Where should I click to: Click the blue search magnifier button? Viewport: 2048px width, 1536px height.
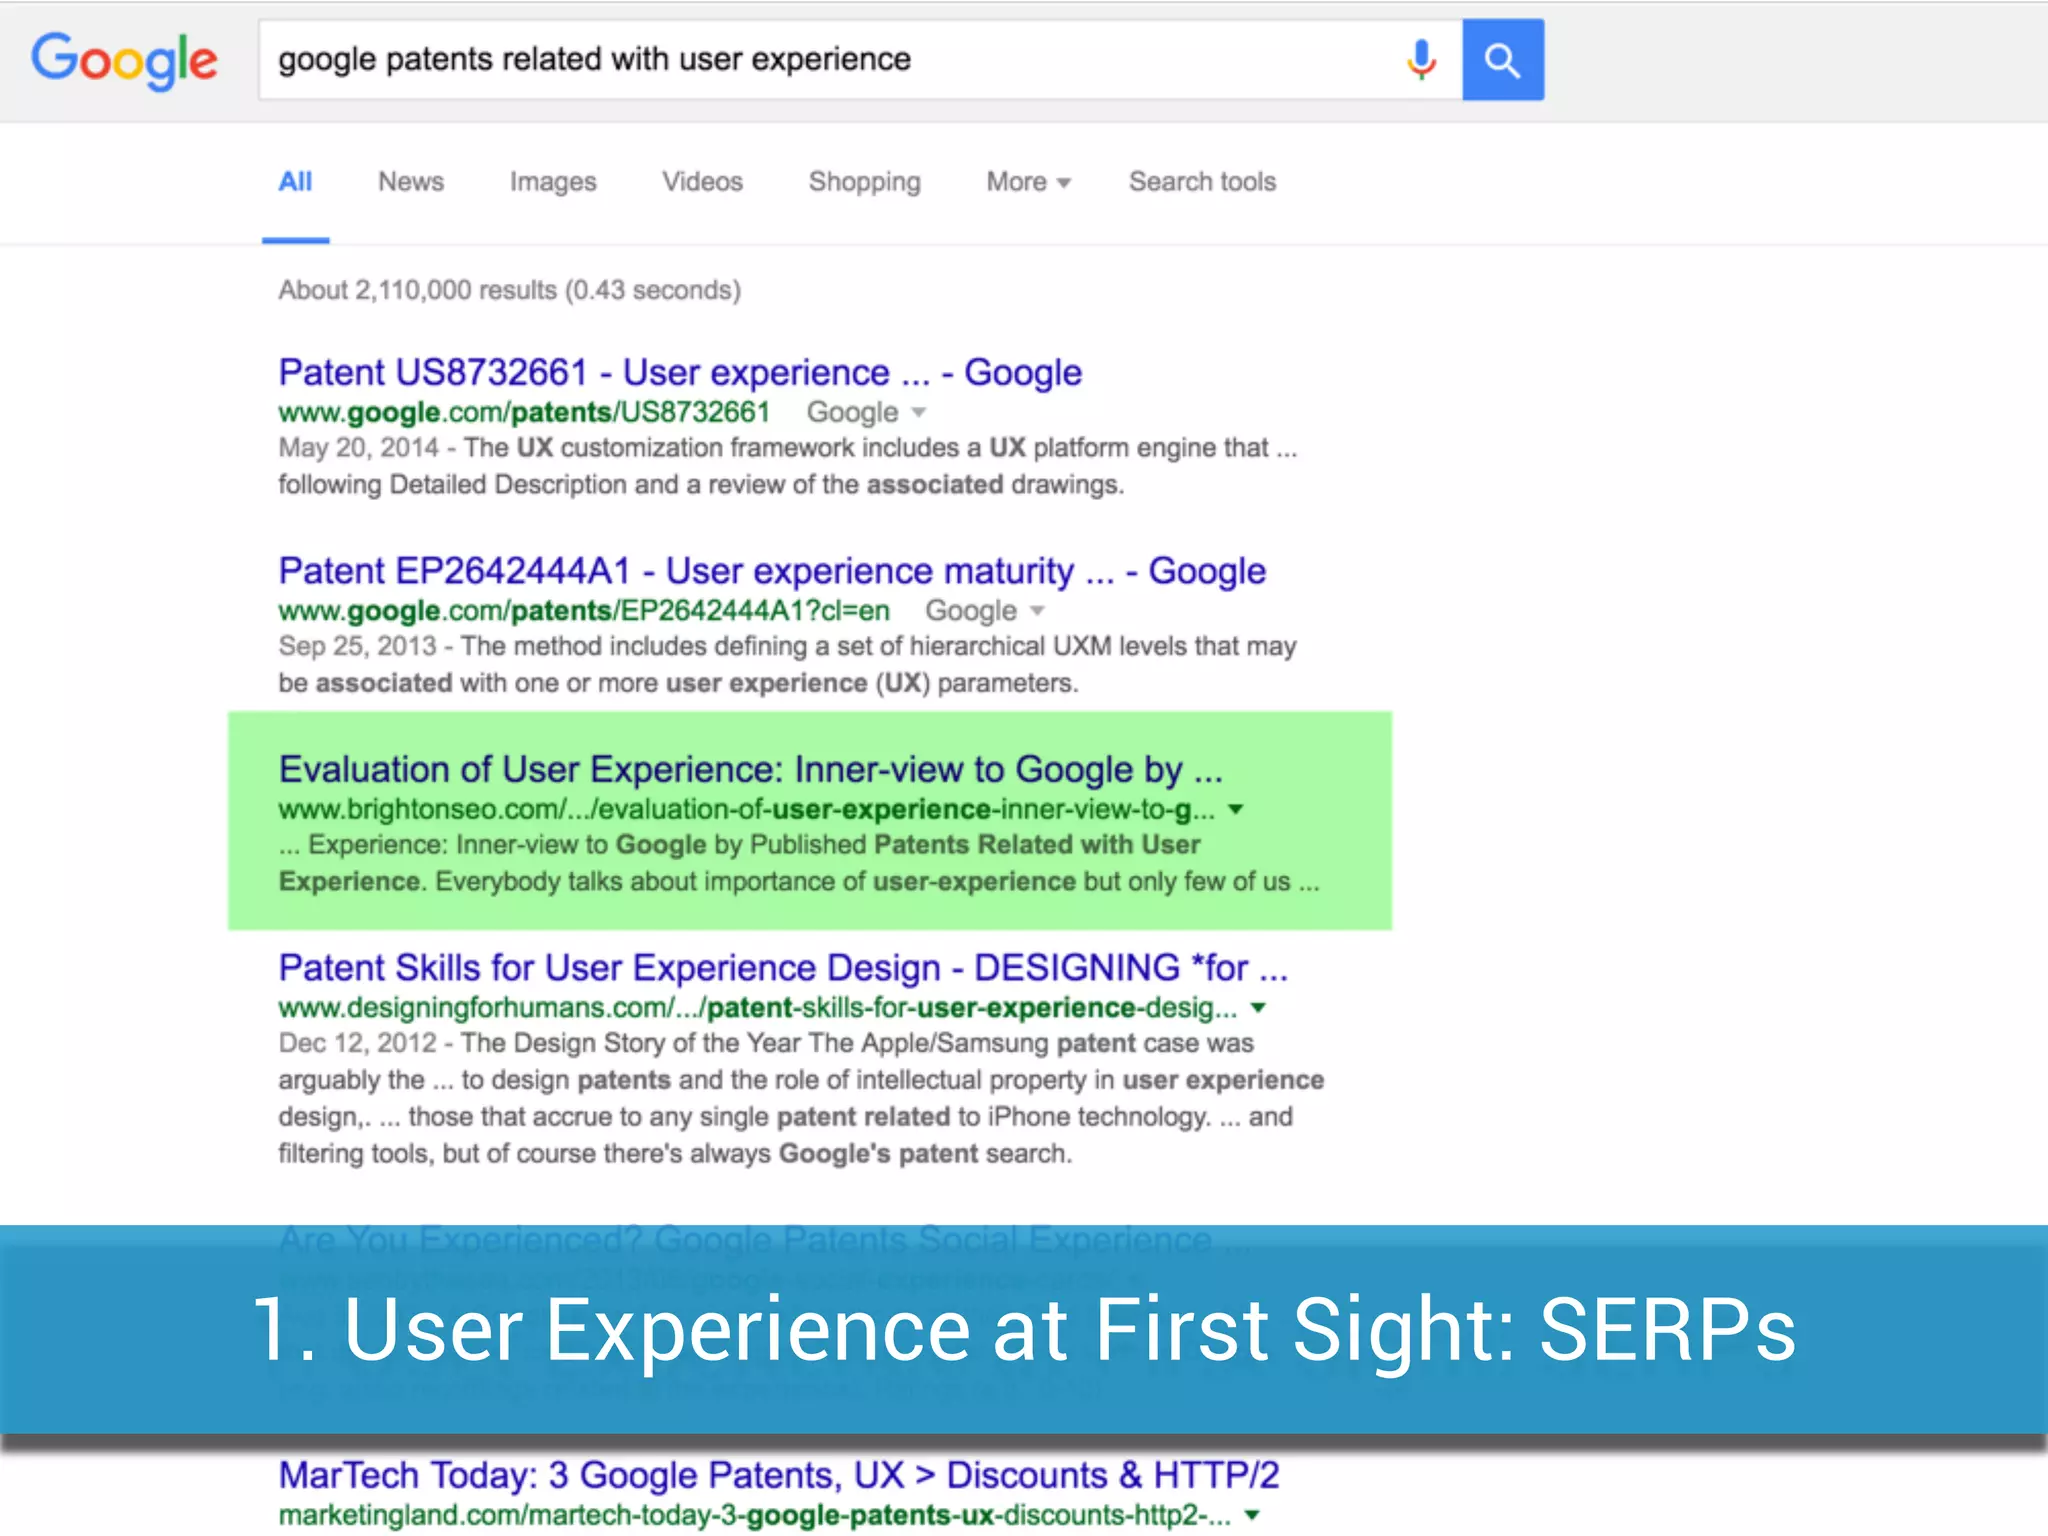(x=1502, y=60)
